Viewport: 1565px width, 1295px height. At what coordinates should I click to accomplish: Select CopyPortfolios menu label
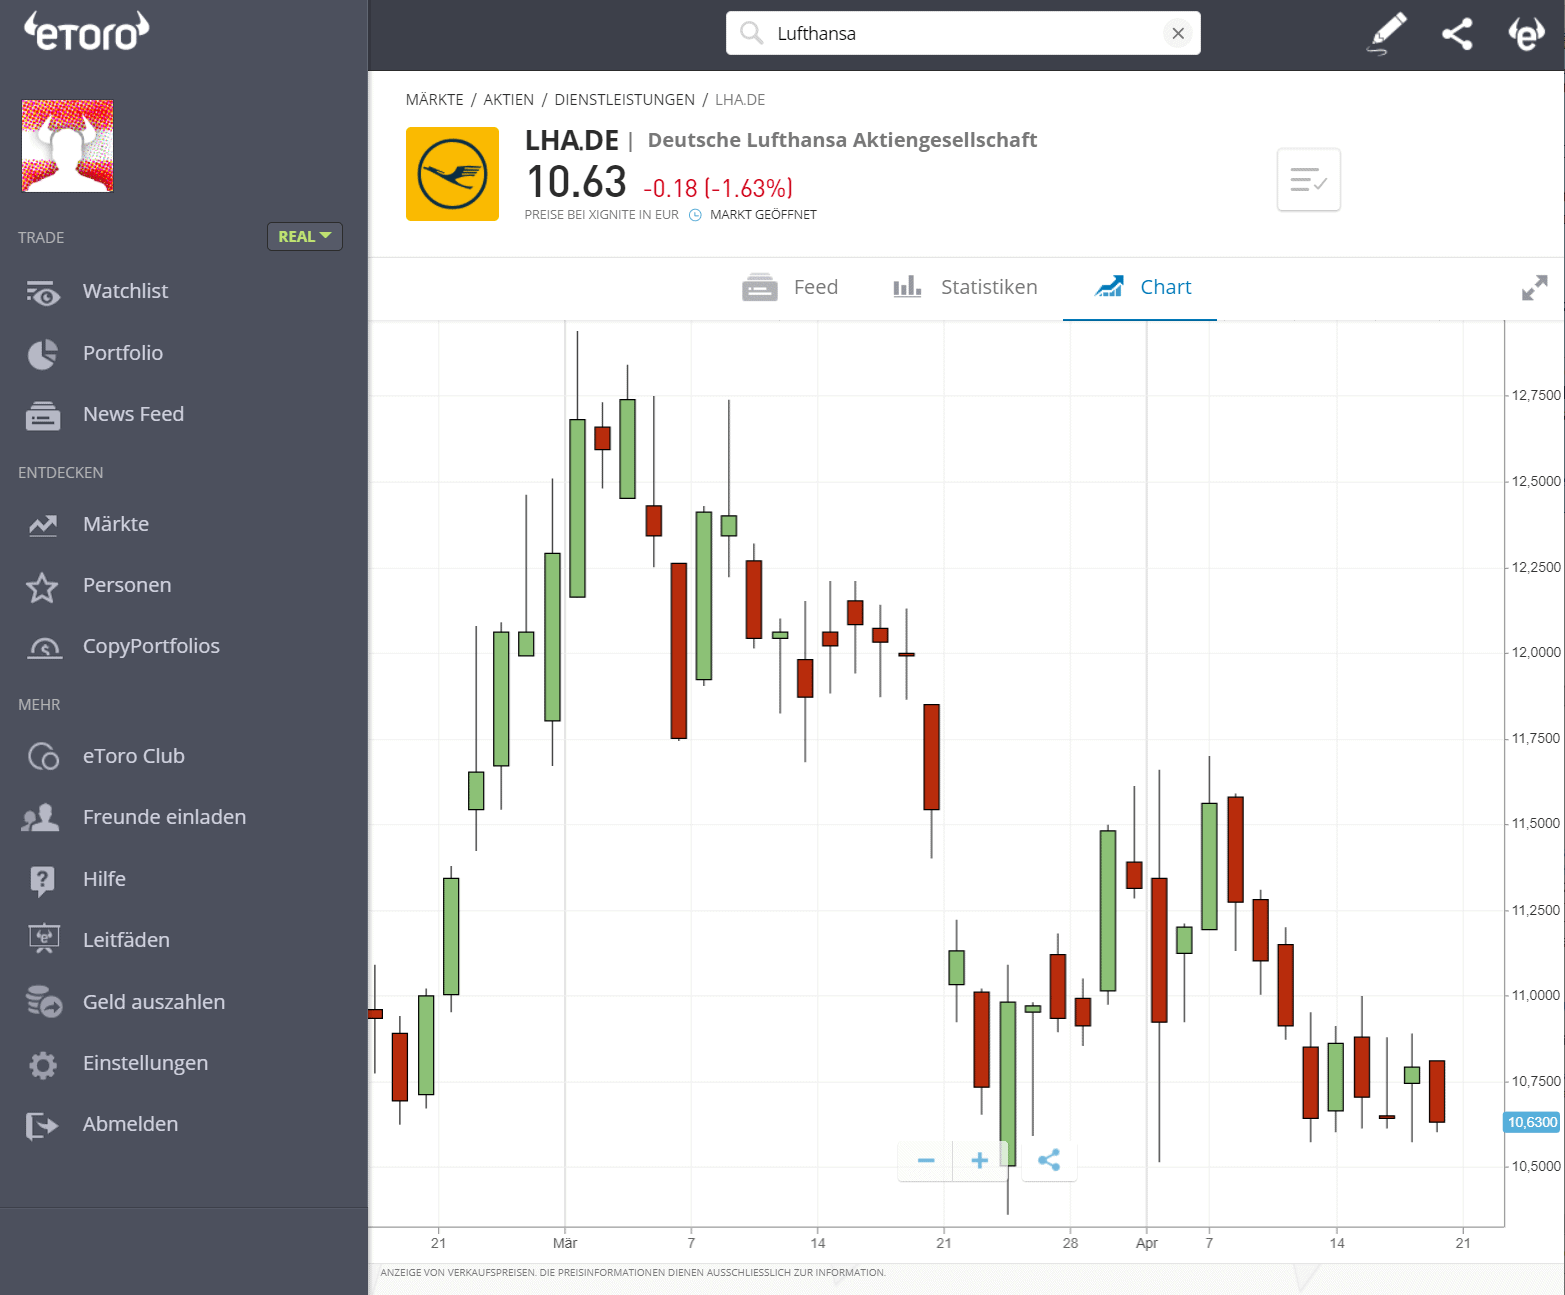tap(151, 646)
